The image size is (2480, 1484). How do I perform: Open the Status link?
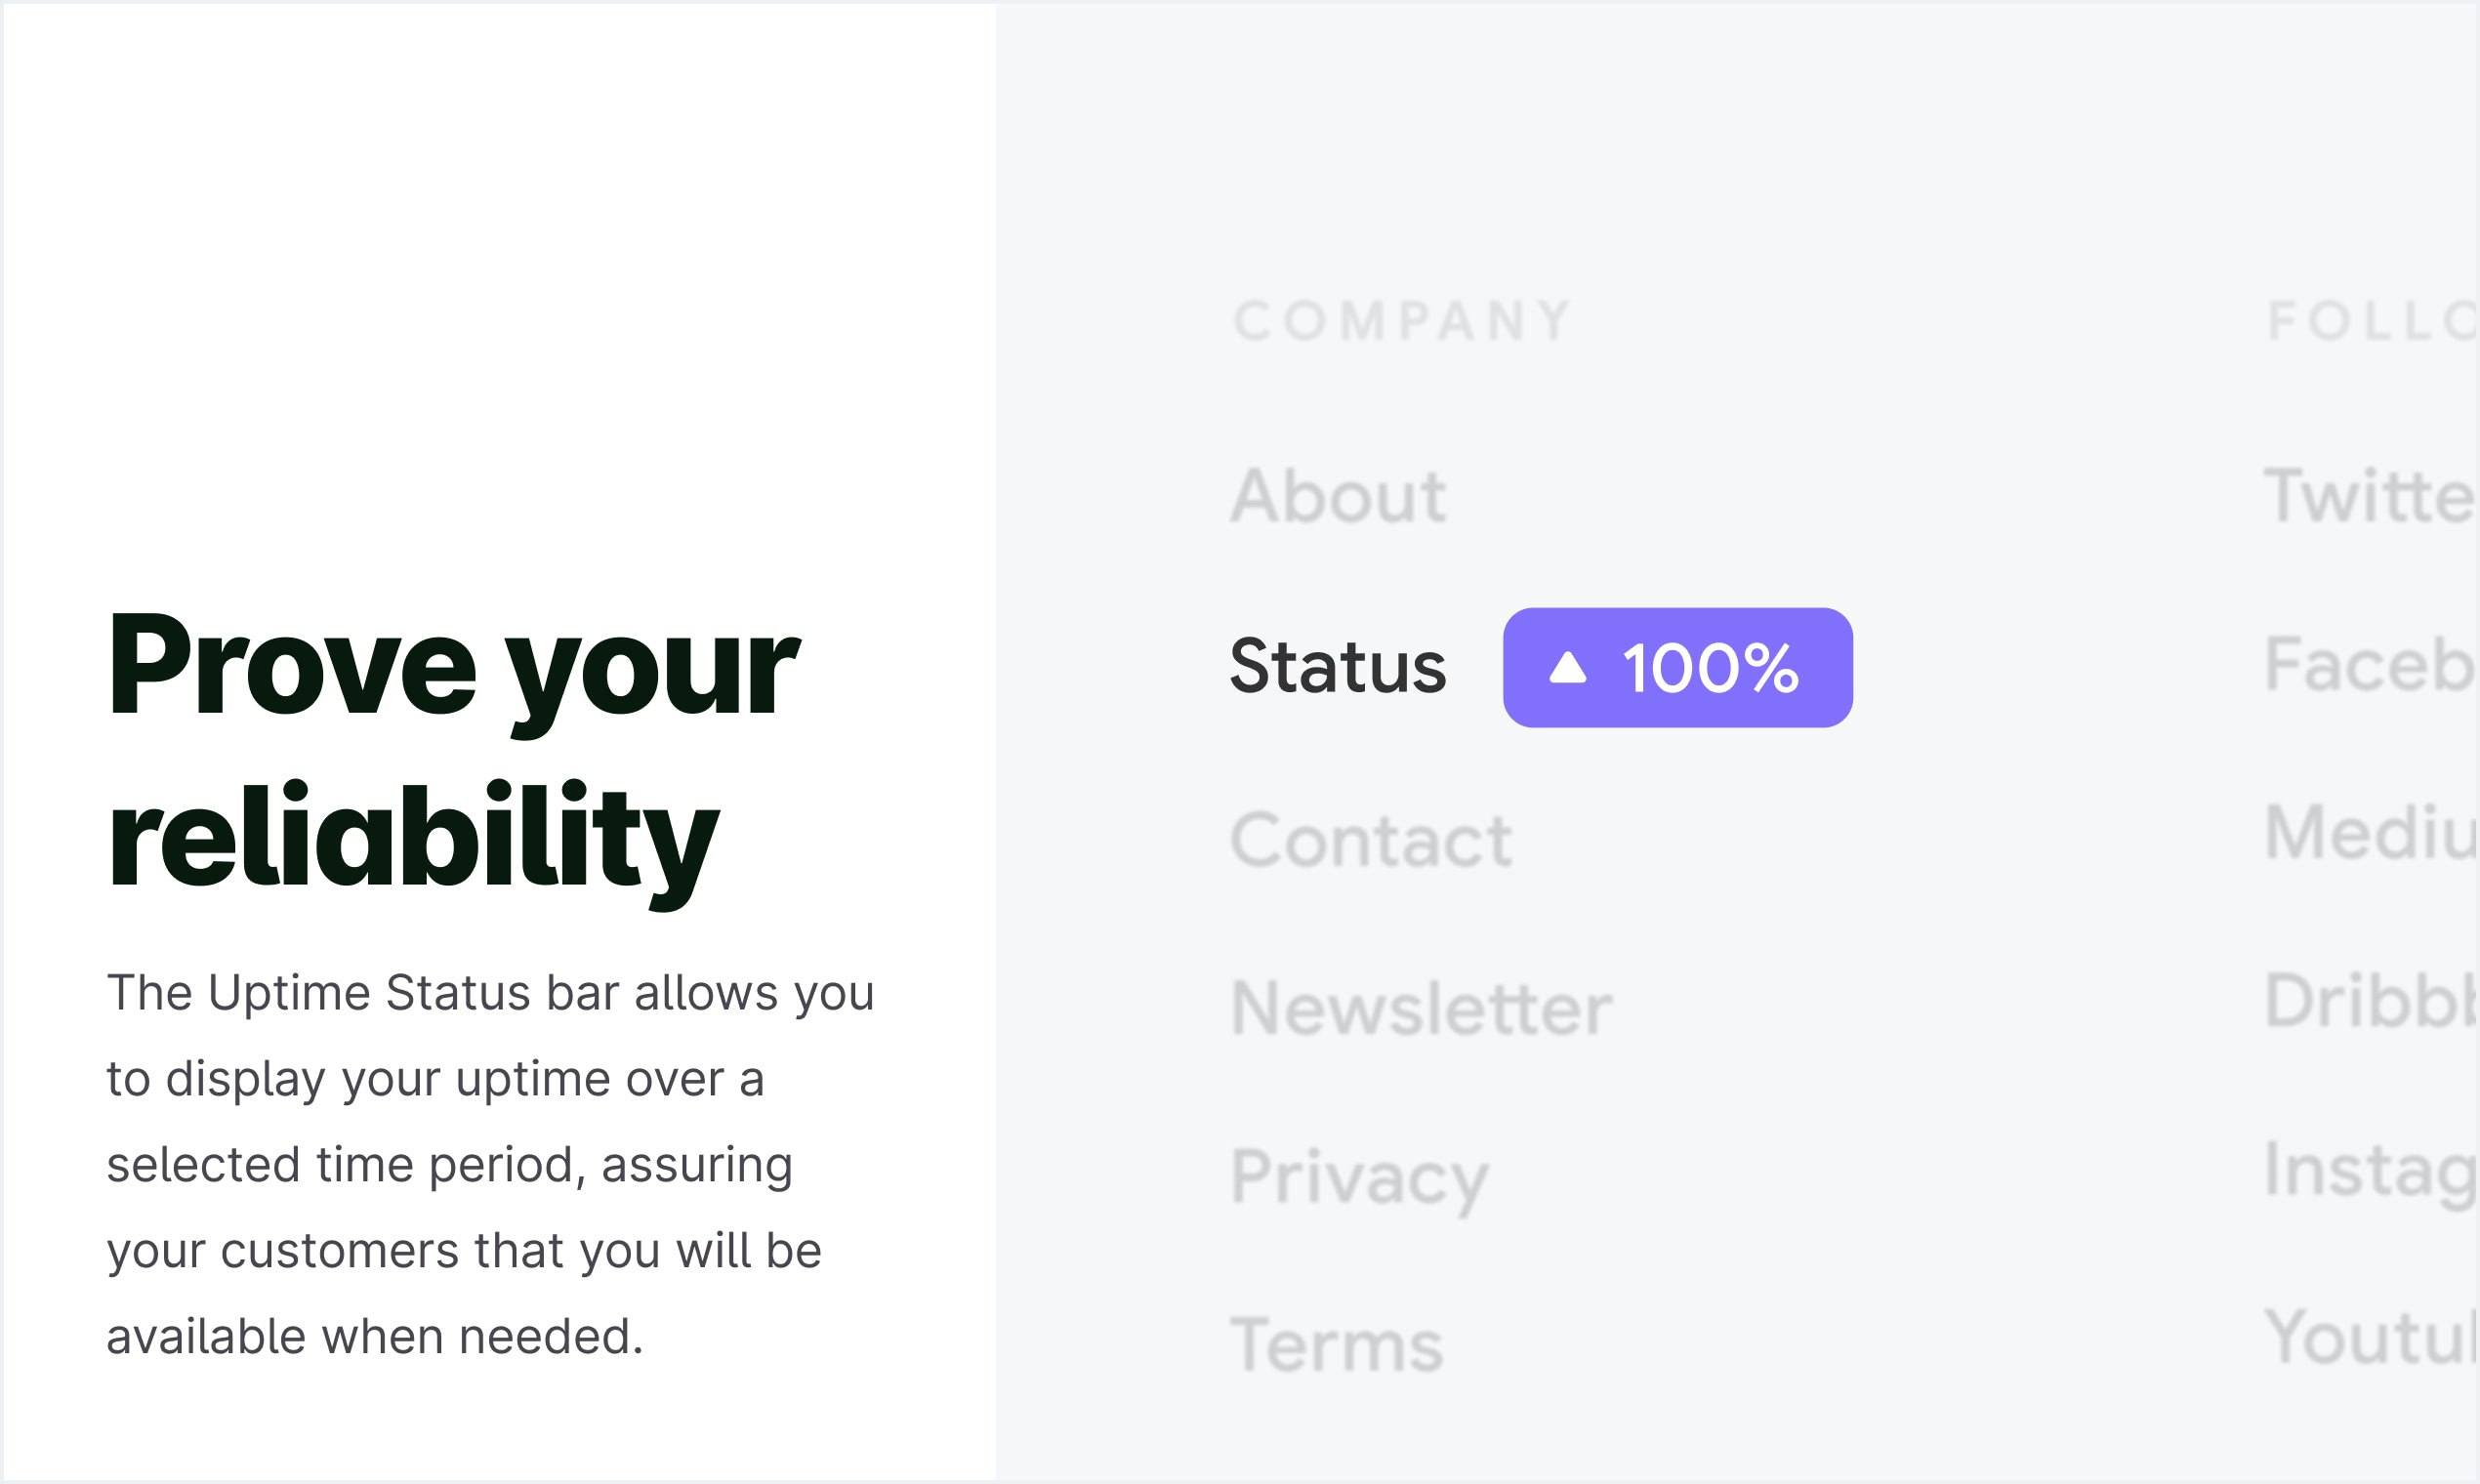pyautogui.click(x=1337, y=666)
